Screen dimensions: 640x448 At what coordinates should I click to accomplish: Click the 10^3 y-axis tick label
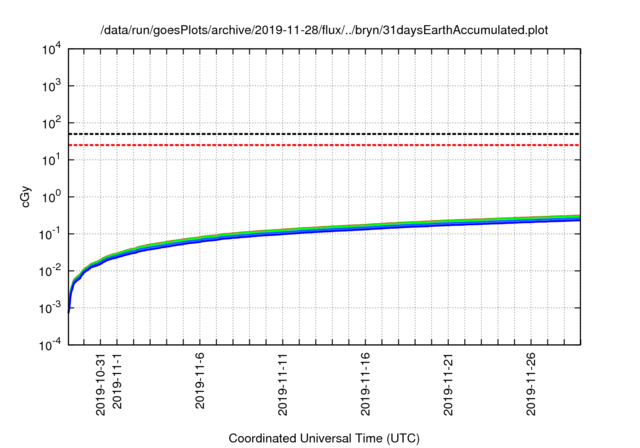[50, 86]
